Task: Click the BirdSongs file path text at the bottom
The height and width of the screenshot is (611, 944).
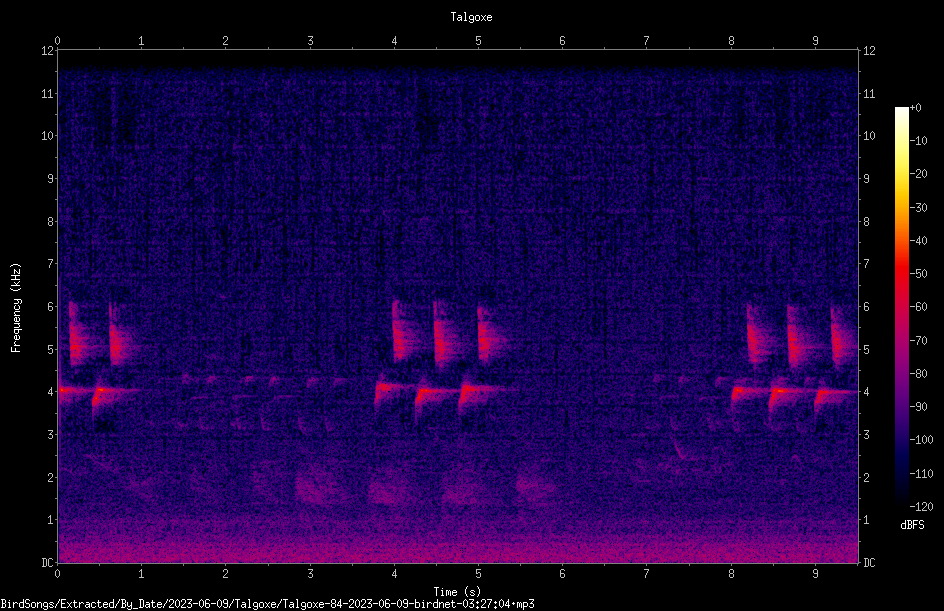Action: point(267,604)
